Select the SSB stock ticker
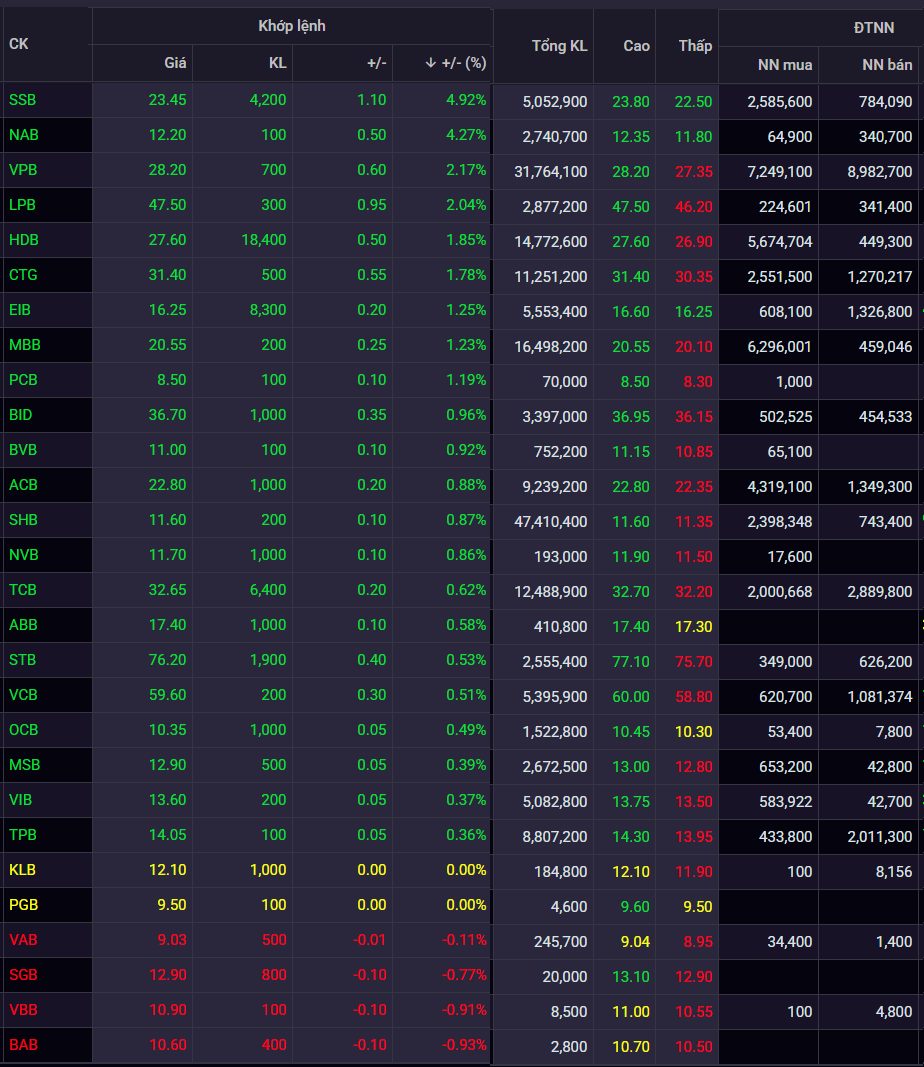This screenshot has width=924, height=1067. 22,100
